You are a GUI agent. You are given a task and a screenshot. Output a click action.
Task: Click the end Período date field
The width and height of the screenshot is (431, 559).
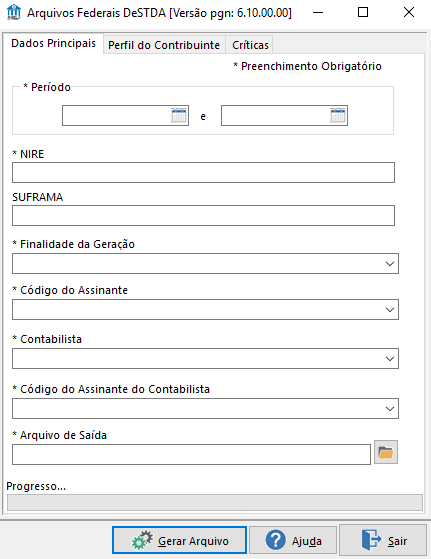click(x=276, y=116)
